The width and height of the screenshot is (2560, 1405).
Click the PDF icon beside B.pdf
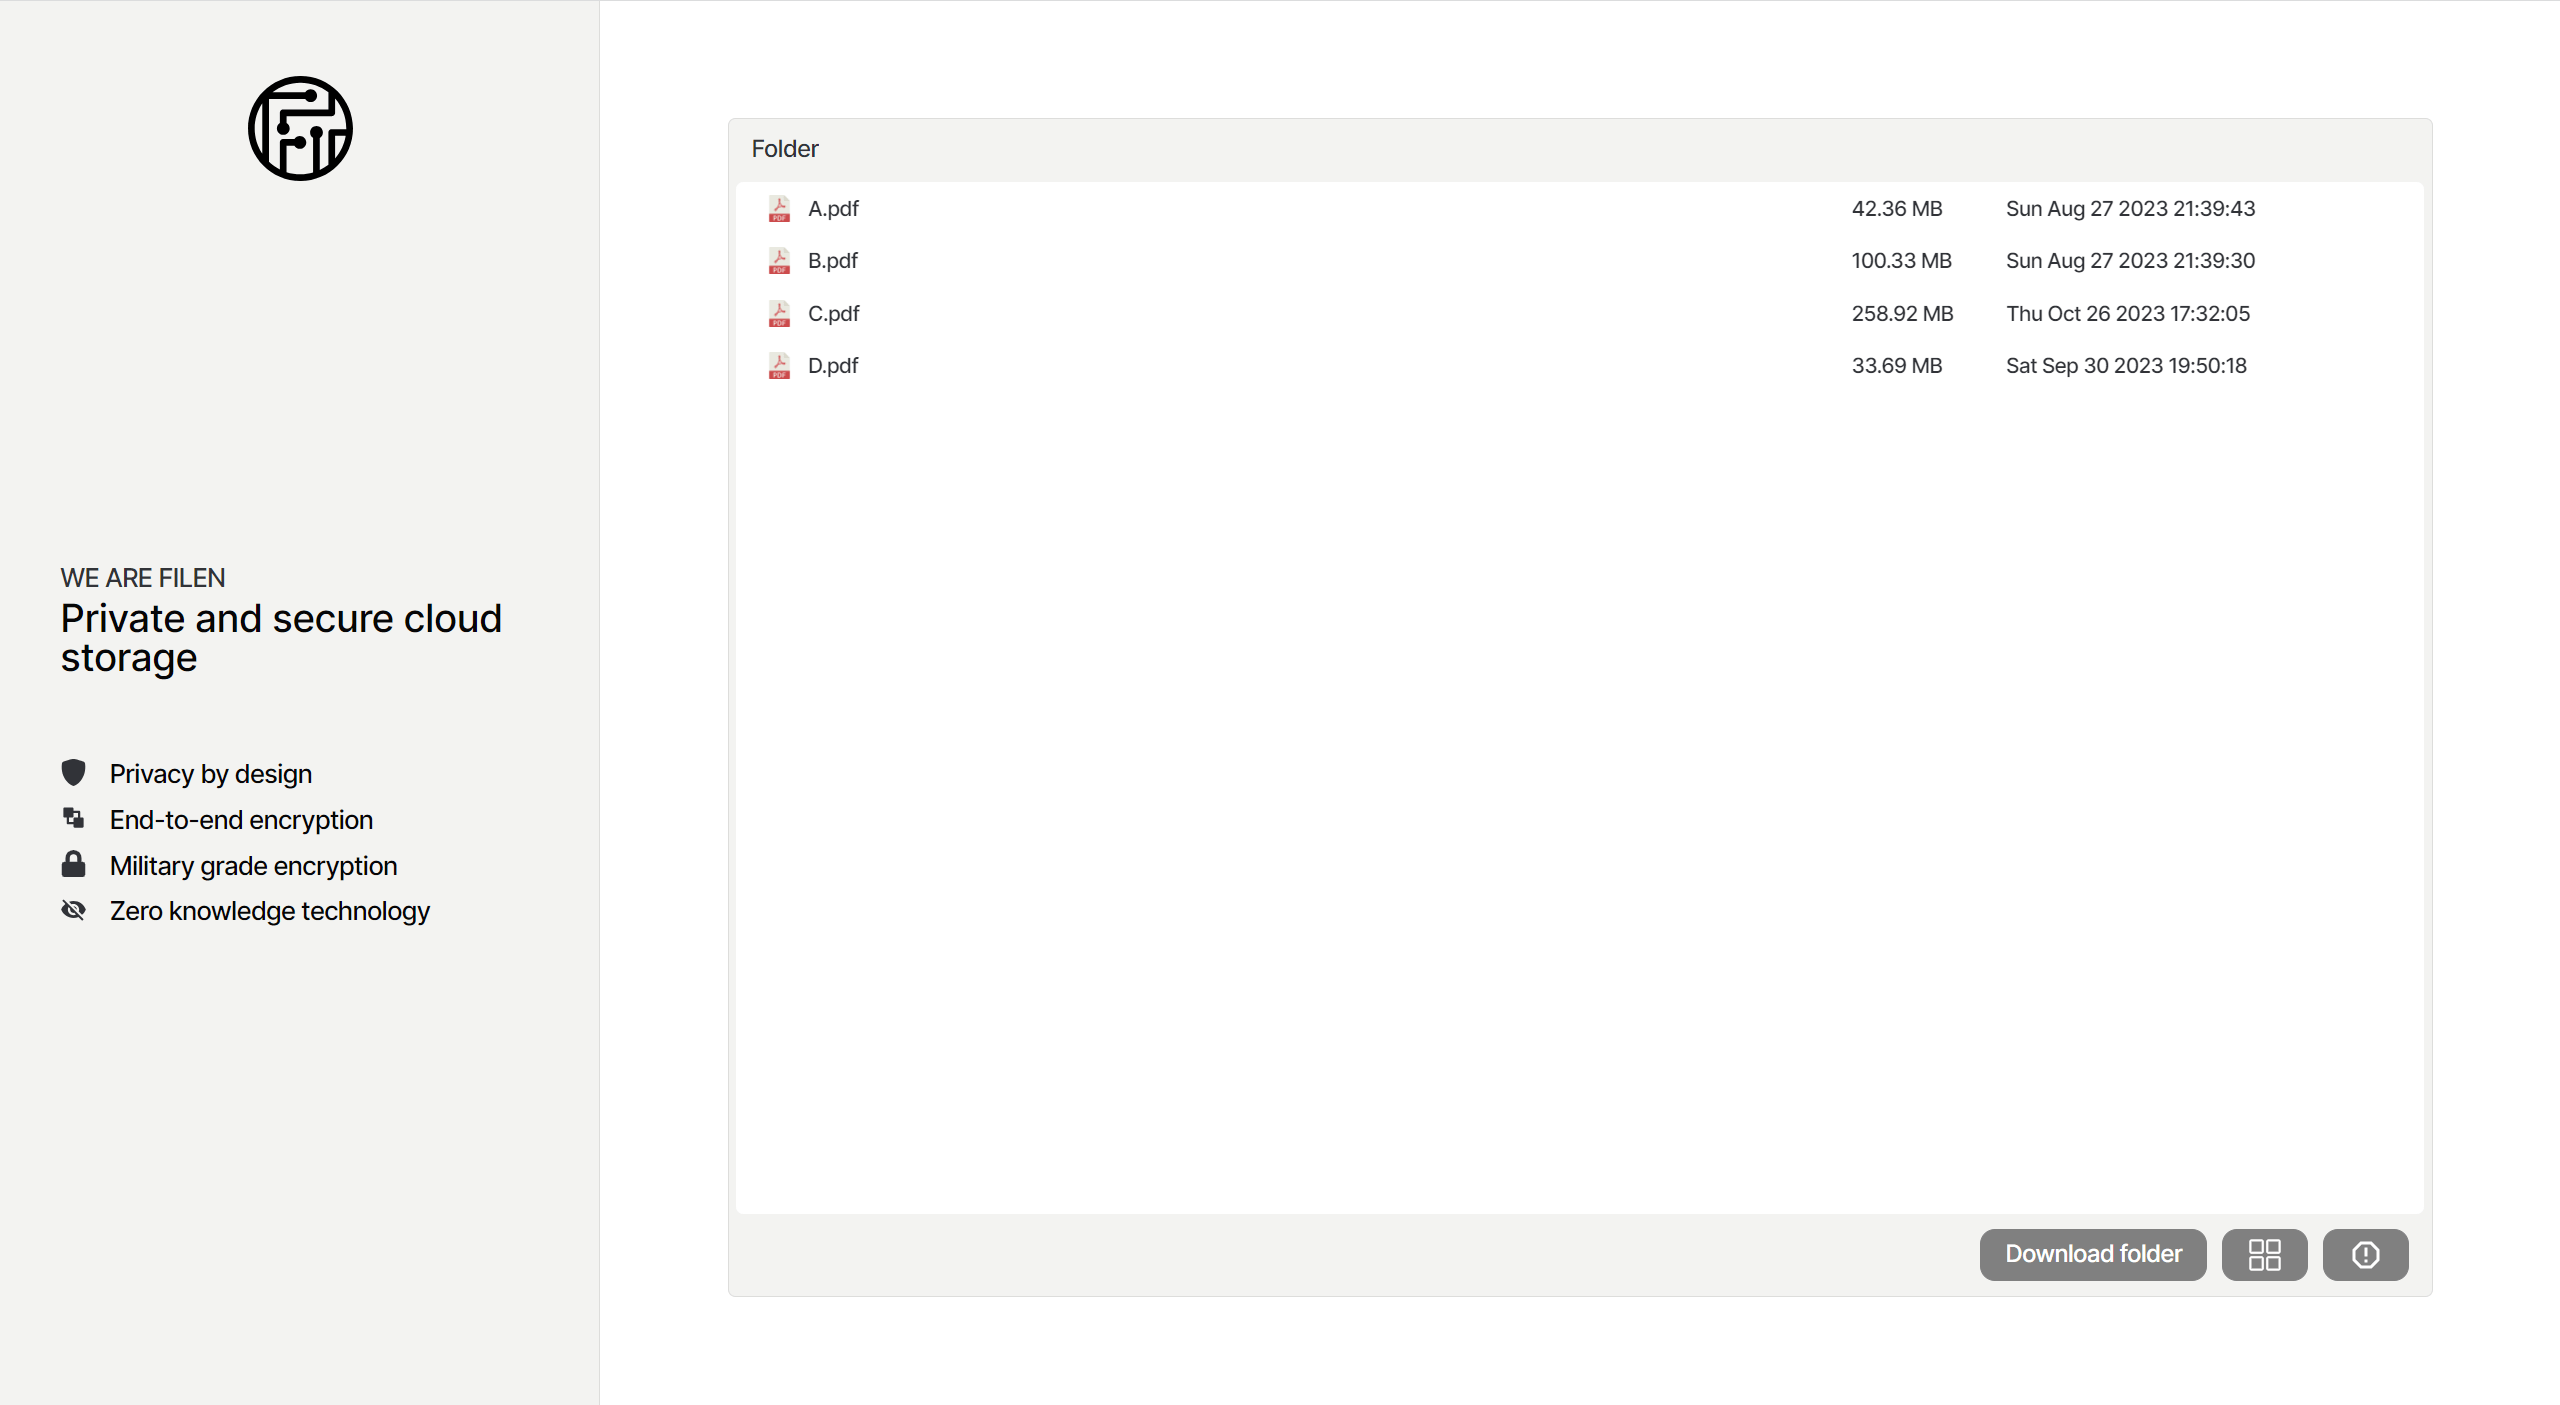(779, 260)
